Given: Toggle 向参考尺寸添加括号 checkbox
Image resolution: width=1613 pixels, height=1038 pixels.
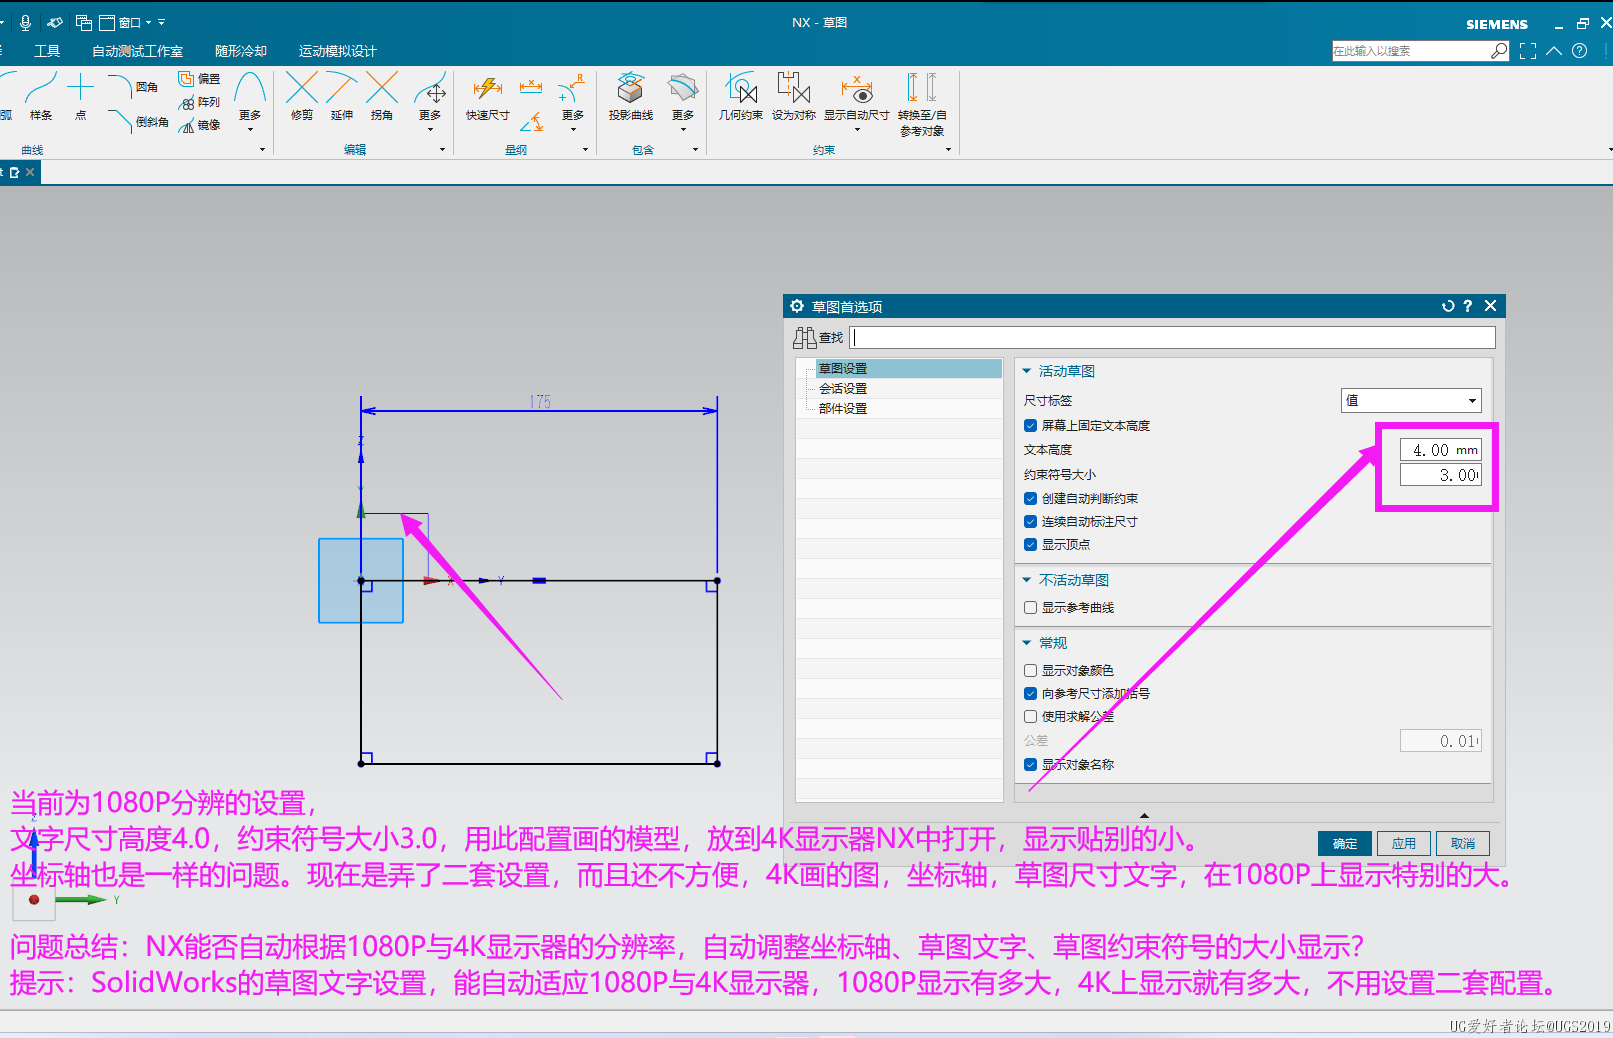Looking at the screenshot, I should tap(1030, 693).
